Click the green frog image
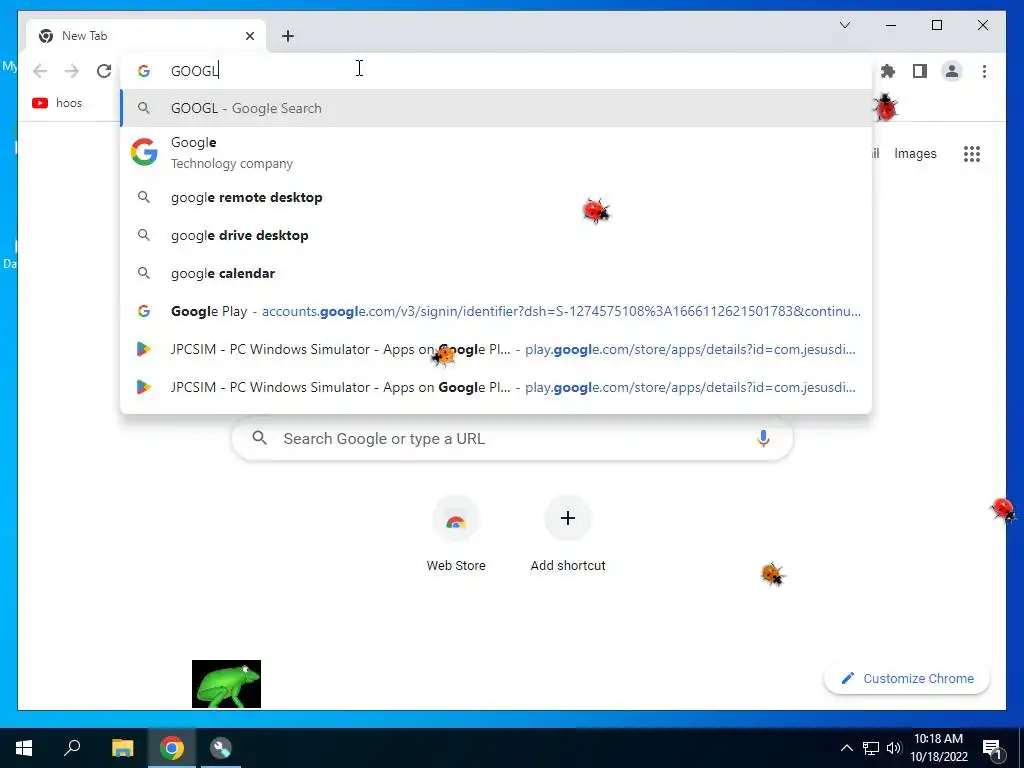The image size is (1024, 768). [227, 684]
